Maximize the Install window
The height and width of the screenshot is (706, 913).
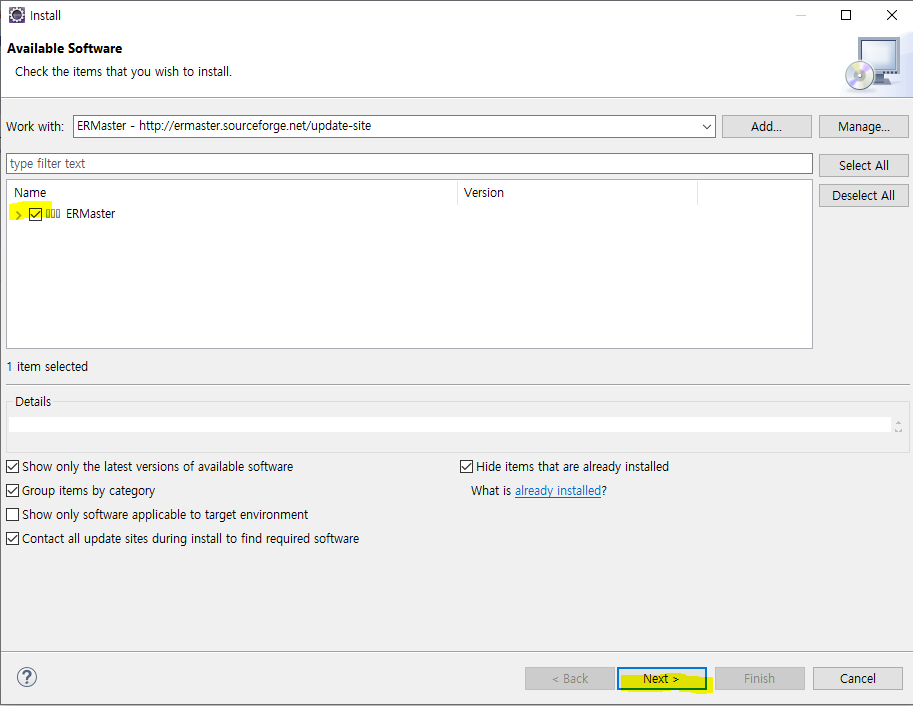click(846, 15)
